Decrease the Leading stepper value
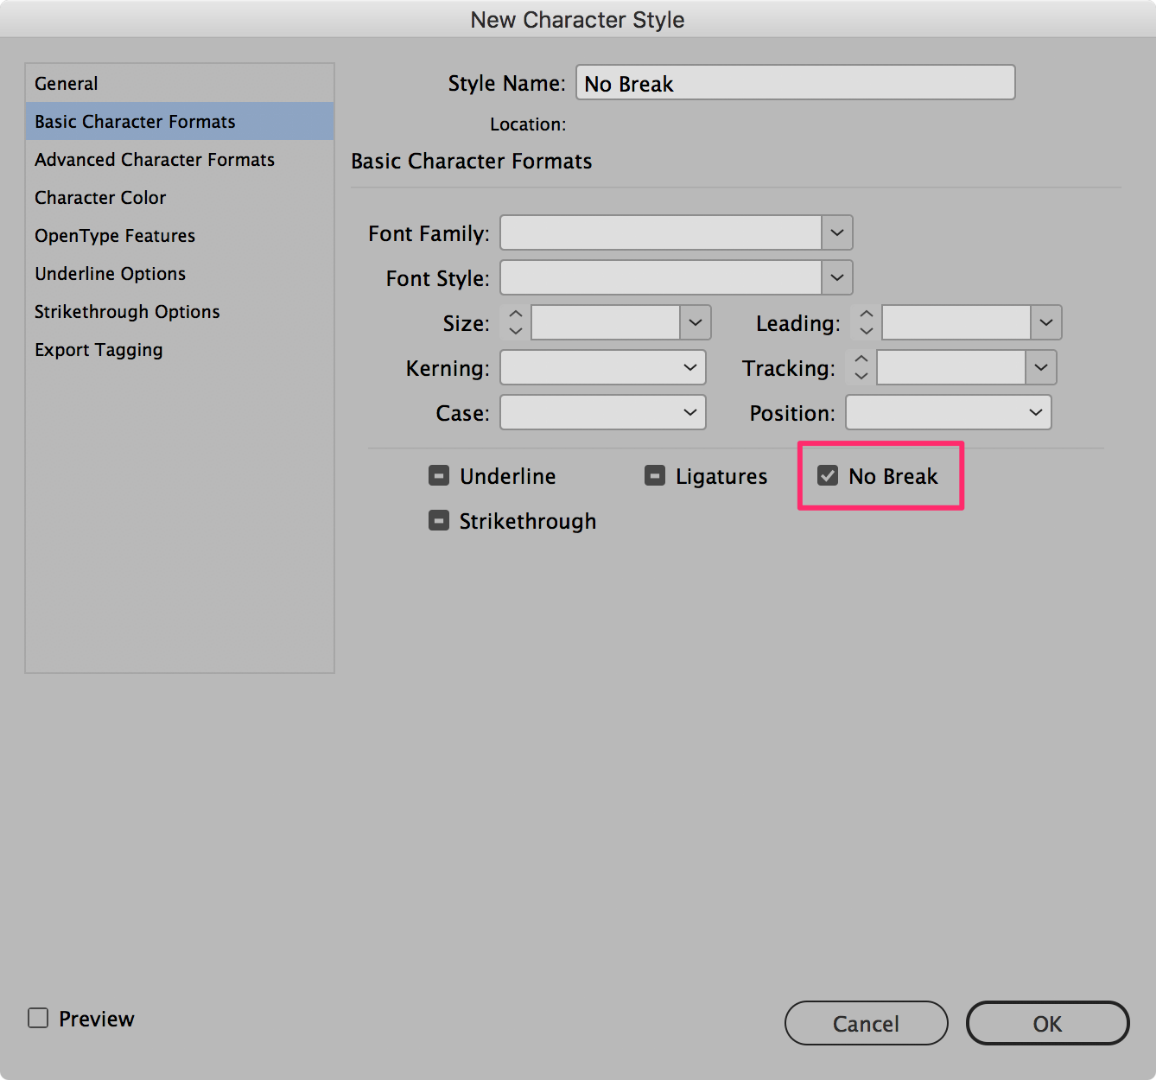 (866, 331)
